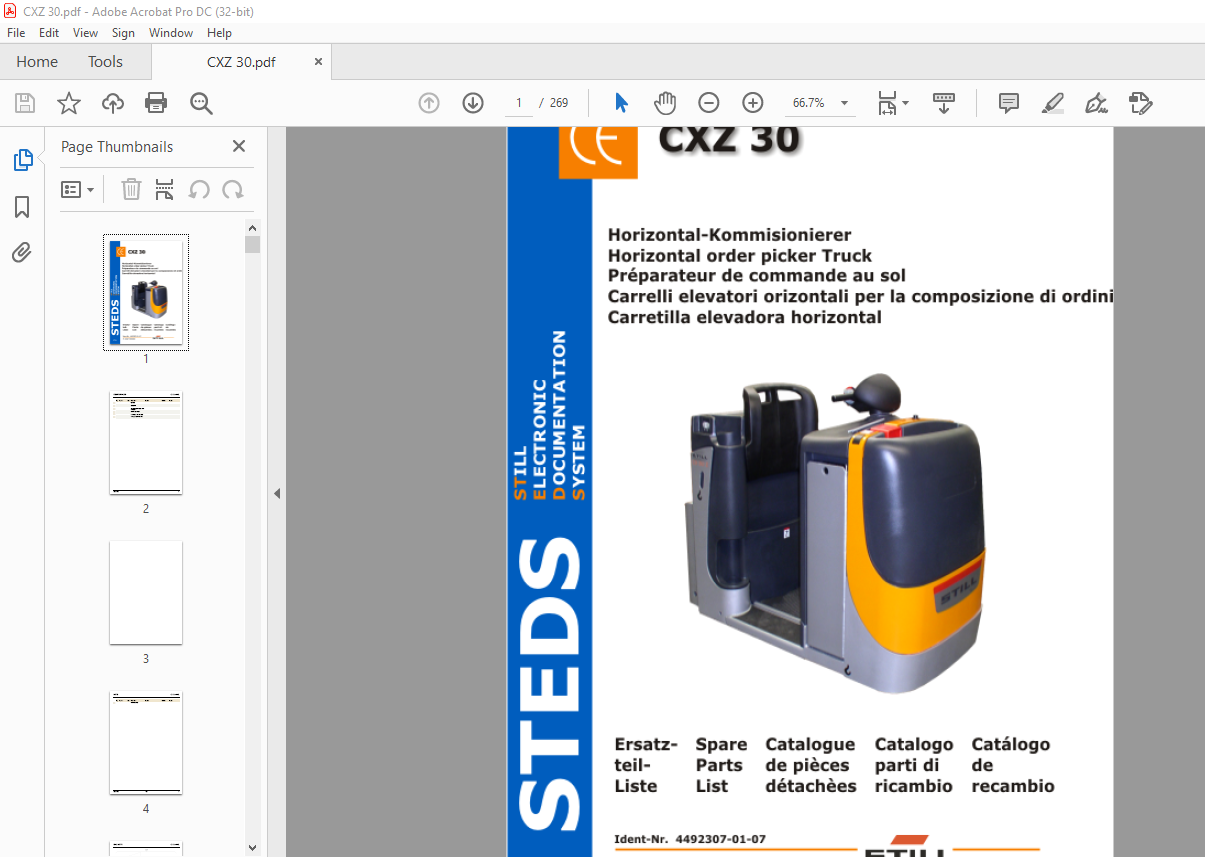Switch to the Home tab
This screenshot has height=857, width=1205.
coord(37,62)
